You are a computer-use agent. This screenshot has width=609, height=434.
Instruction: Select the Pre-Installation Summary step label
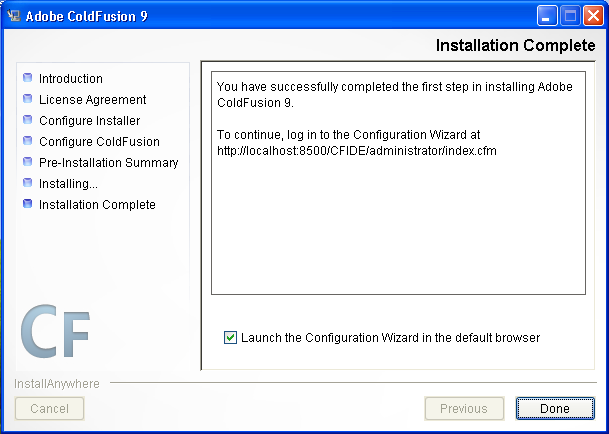pos(109,162)
